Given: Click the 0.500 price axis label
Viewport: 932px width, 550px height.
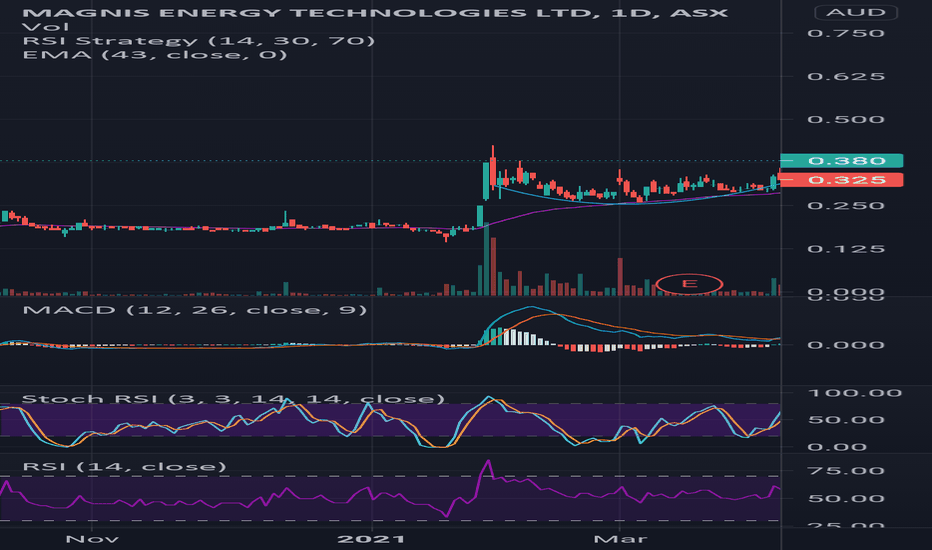Looking at the screenshot, I should click(x=846, y=120).
